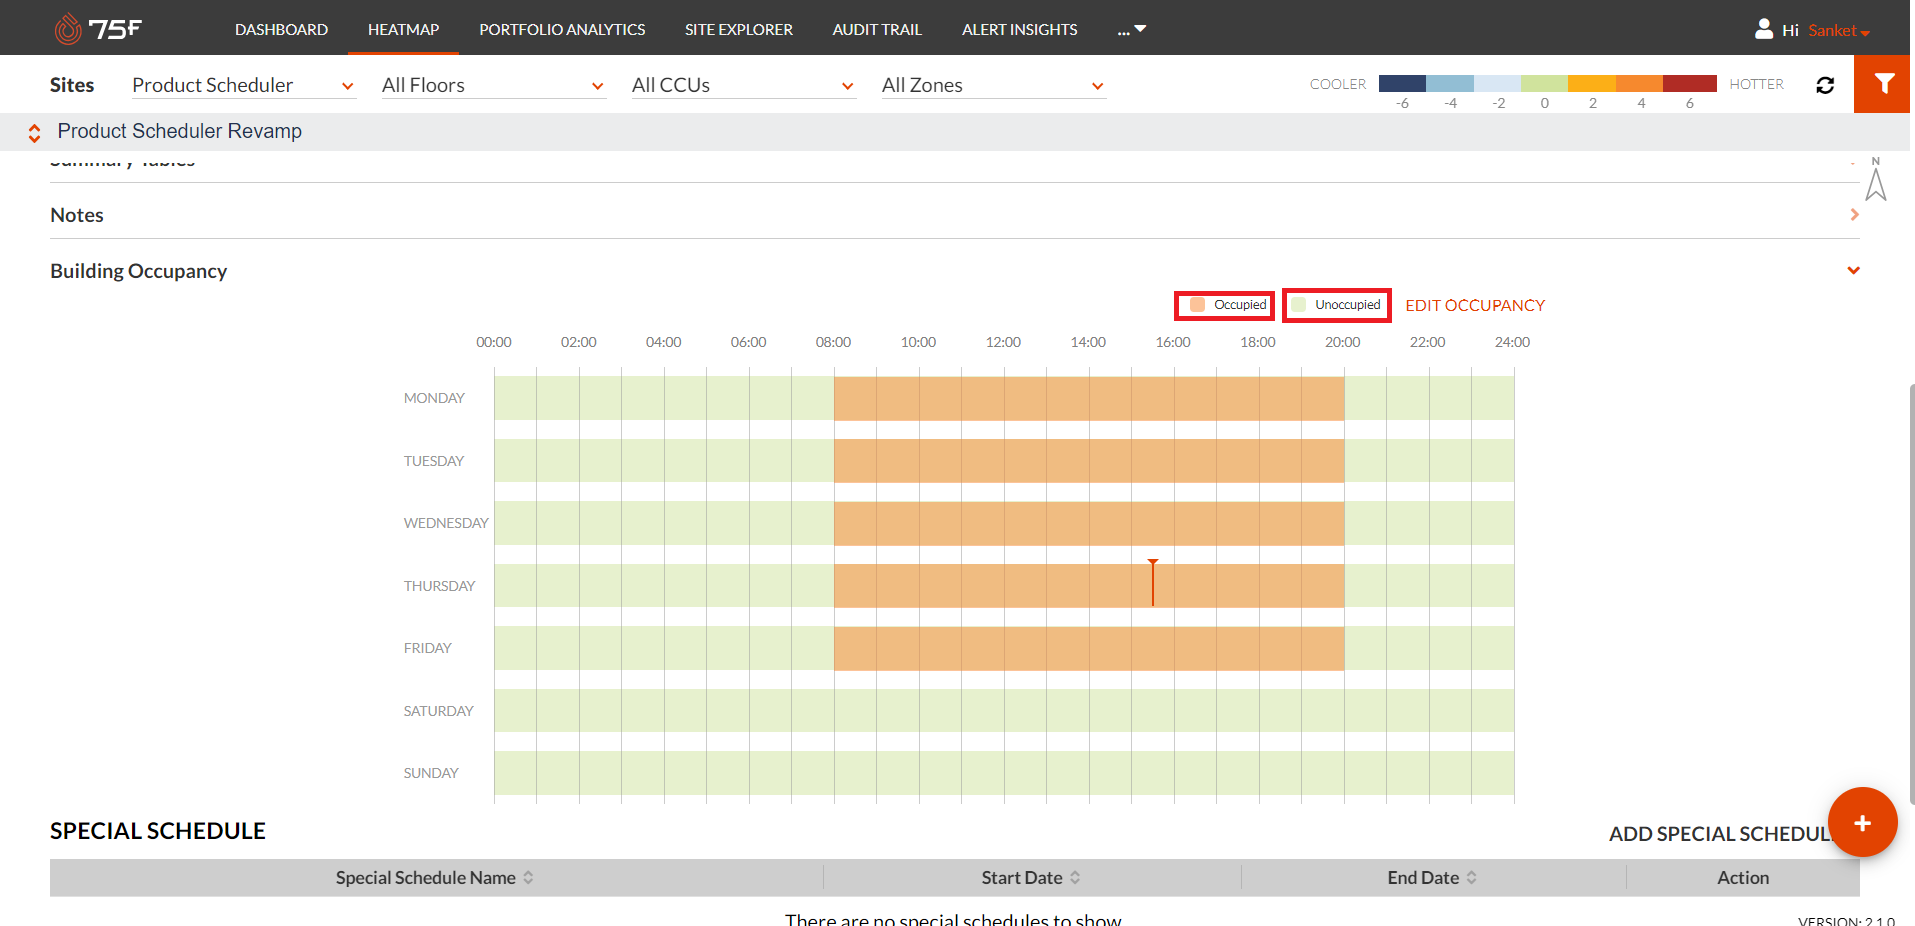This screenshot has width=1915, height=926.
Task: Click the 08:00 time axis label
Action: point(833,342)
